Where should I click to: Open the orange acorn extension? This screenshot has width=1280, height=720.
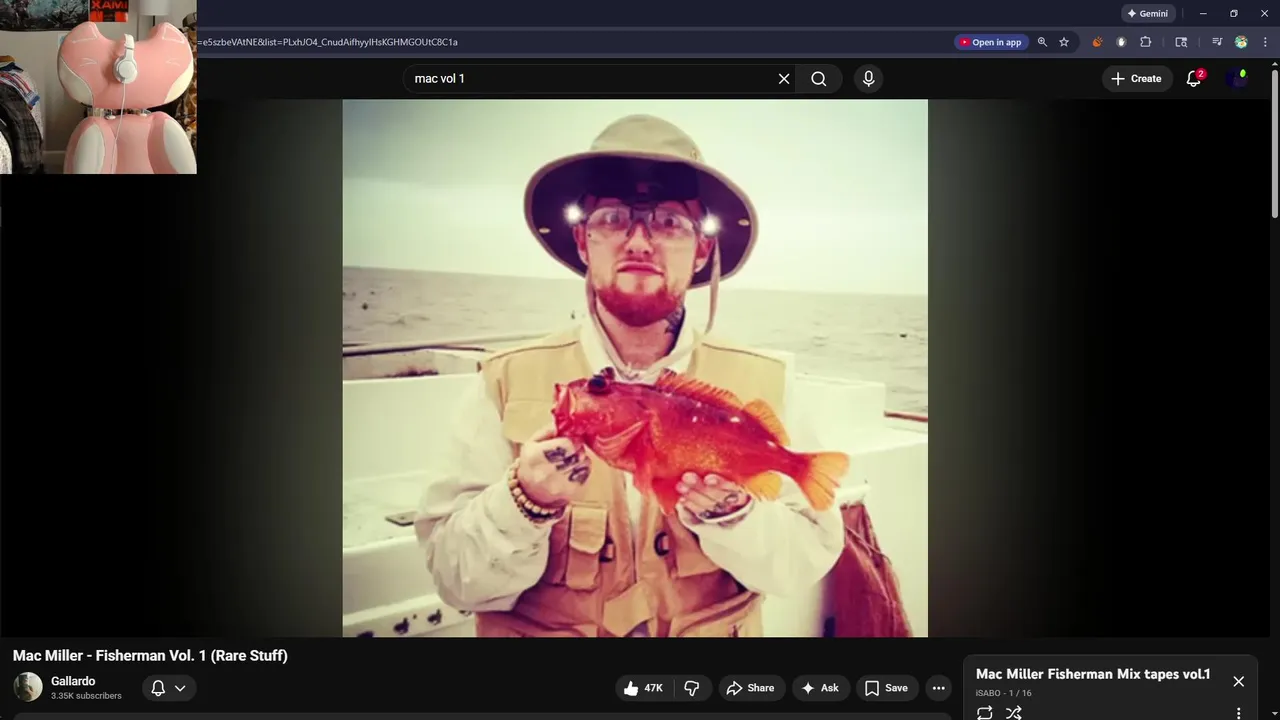[1097, 42]
